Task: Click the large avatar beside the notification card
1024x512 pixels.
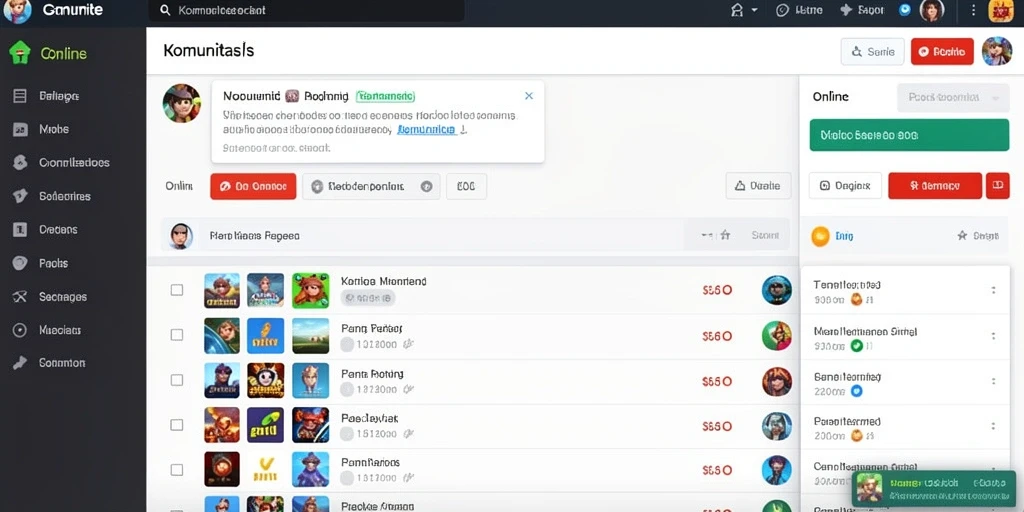Action: coord(182,103)
